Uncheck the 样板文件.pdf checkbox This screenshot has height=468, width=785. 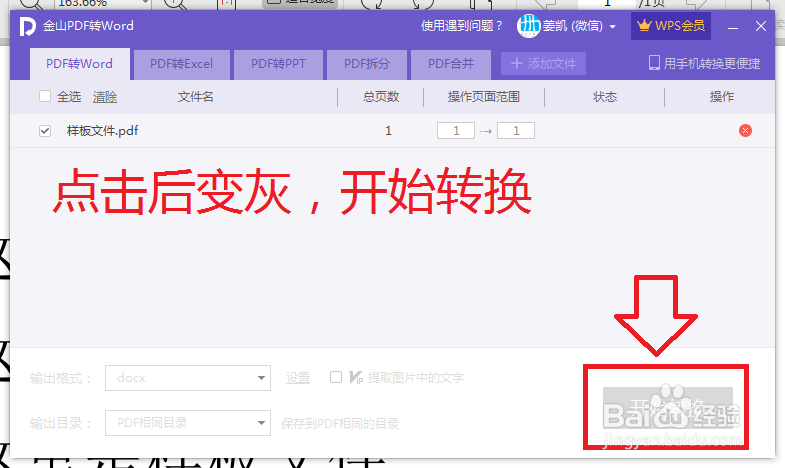tap(45, 131)
